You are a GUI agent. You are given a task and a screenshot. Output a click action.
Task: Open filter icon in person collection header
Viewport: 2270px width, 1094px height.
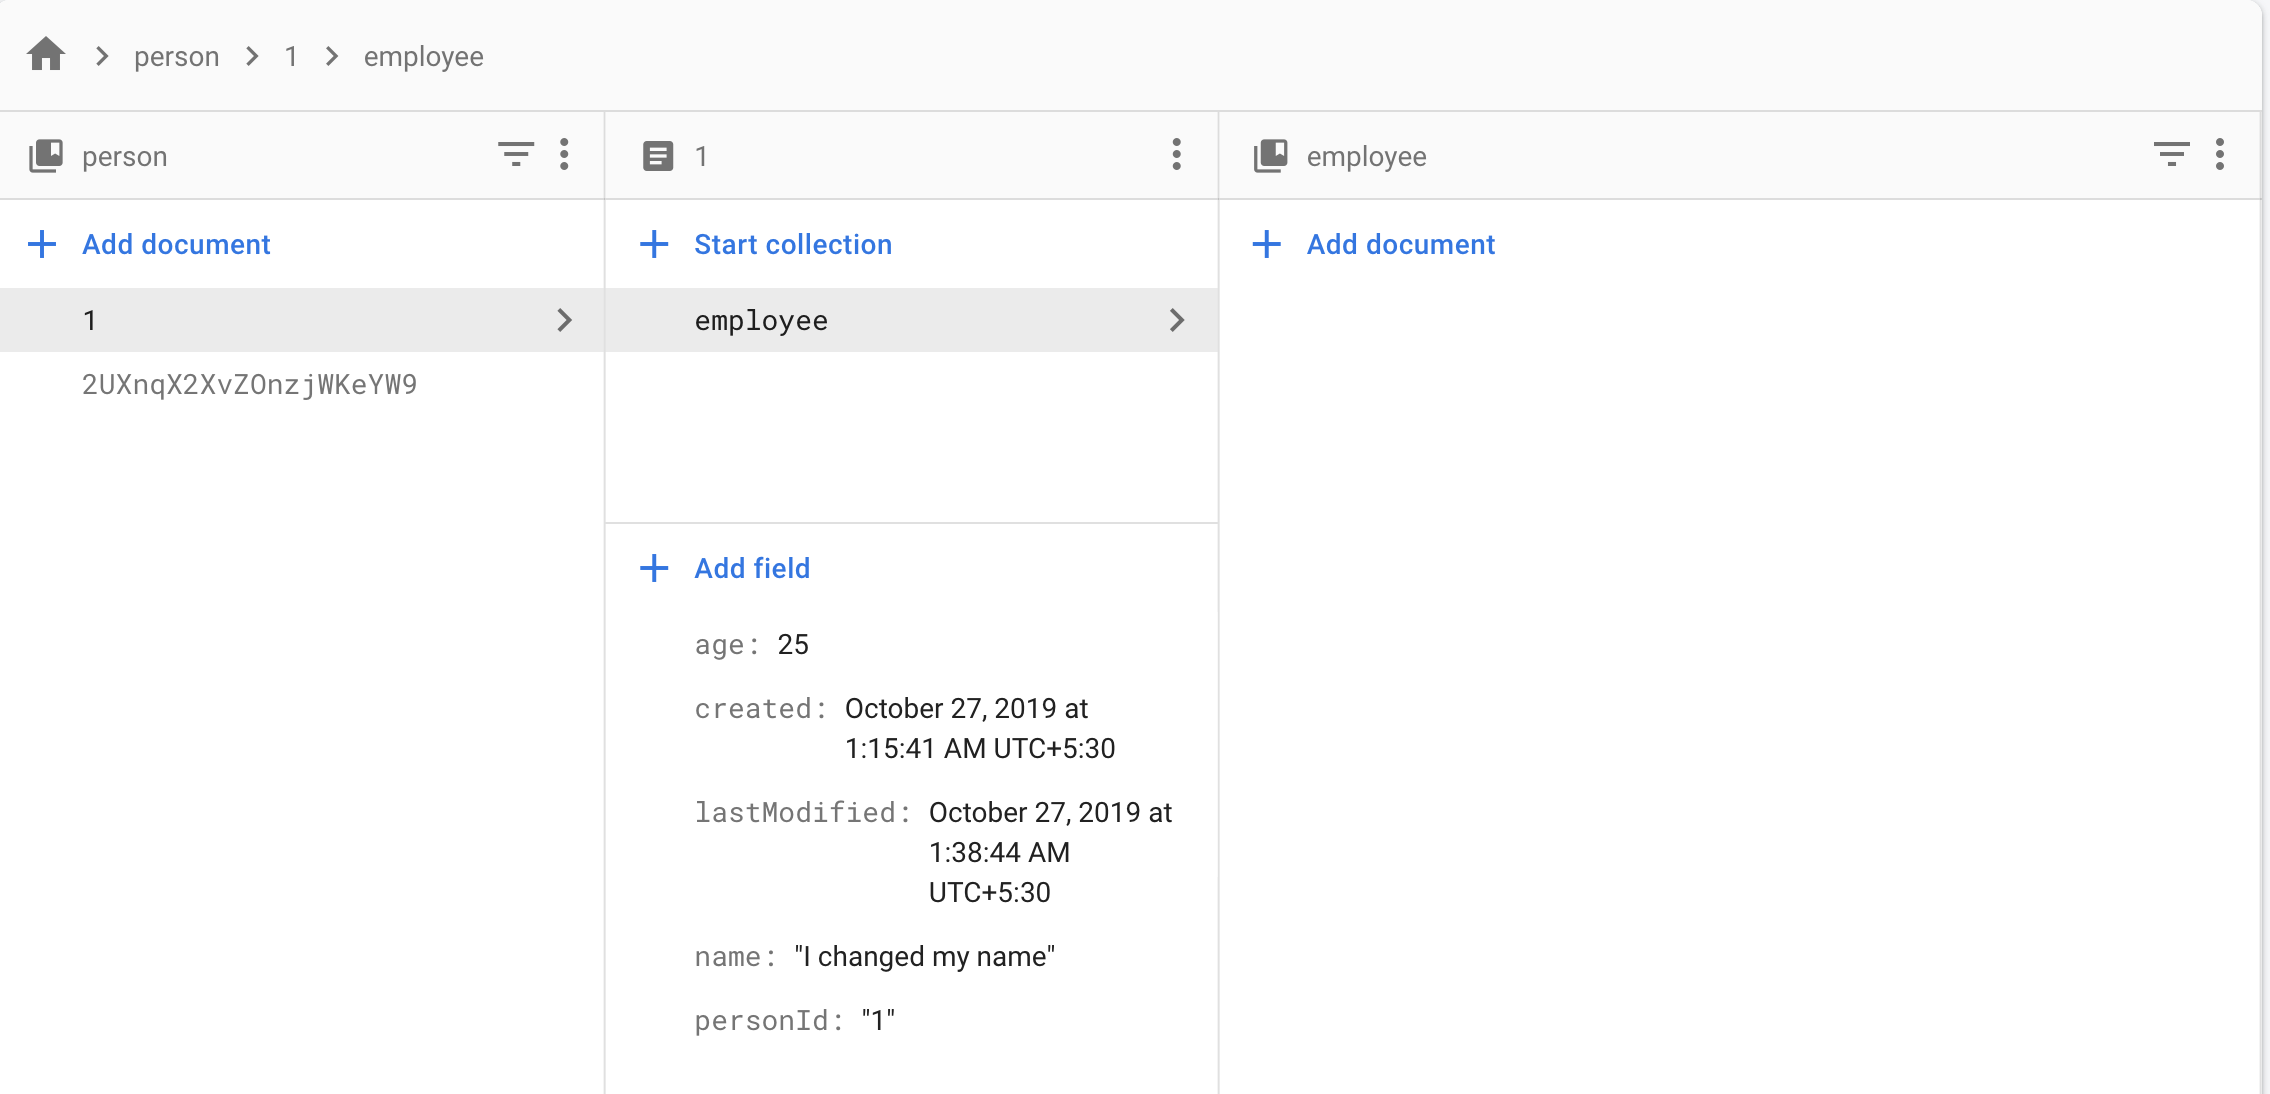(x=515, y=155)
